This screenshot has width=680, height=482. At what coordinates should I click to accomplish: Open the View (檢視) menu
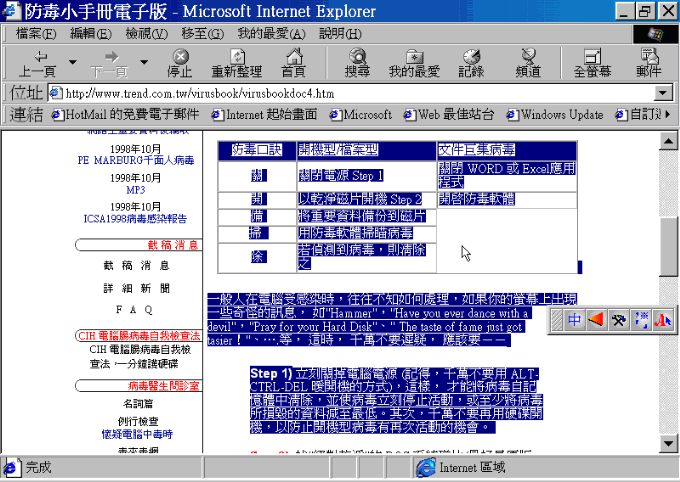(x=146, y=34)
